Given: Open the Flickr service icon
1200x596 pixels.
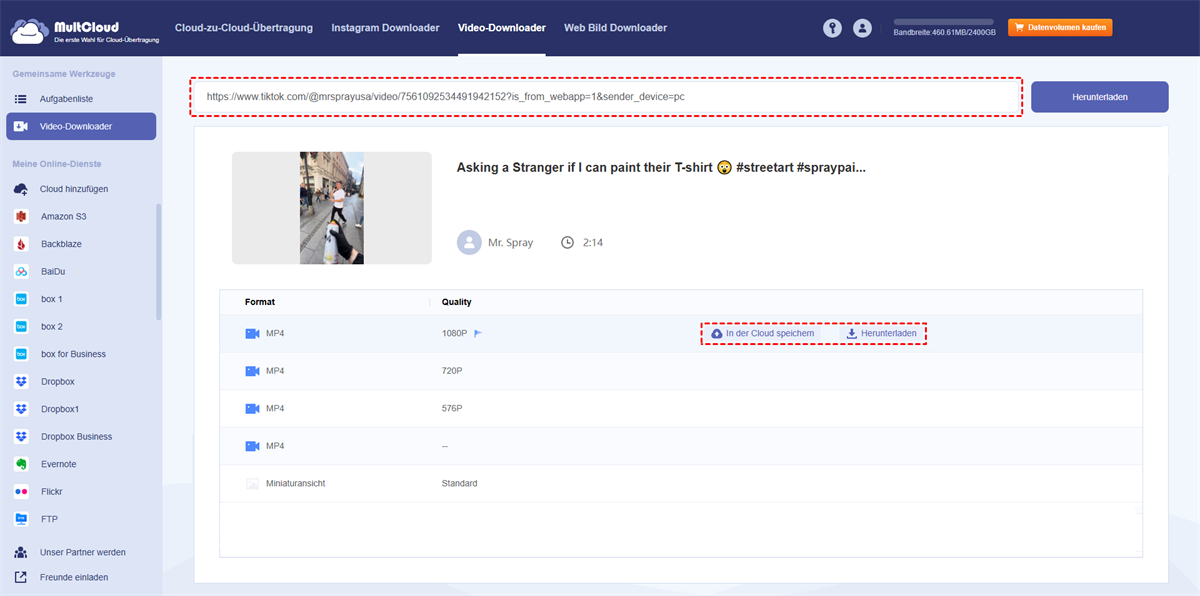Looking at the screenshot, I should [x=21, y=492].
